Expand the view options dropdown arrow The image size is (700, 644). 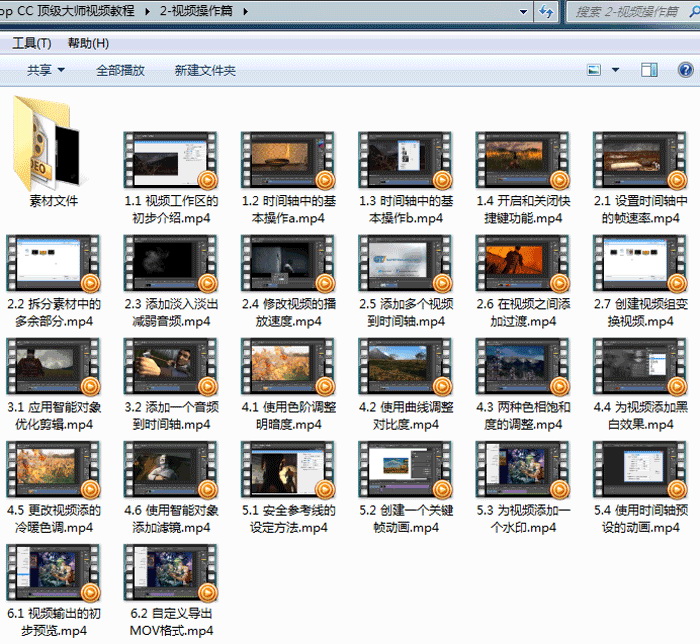click(615, 70)
